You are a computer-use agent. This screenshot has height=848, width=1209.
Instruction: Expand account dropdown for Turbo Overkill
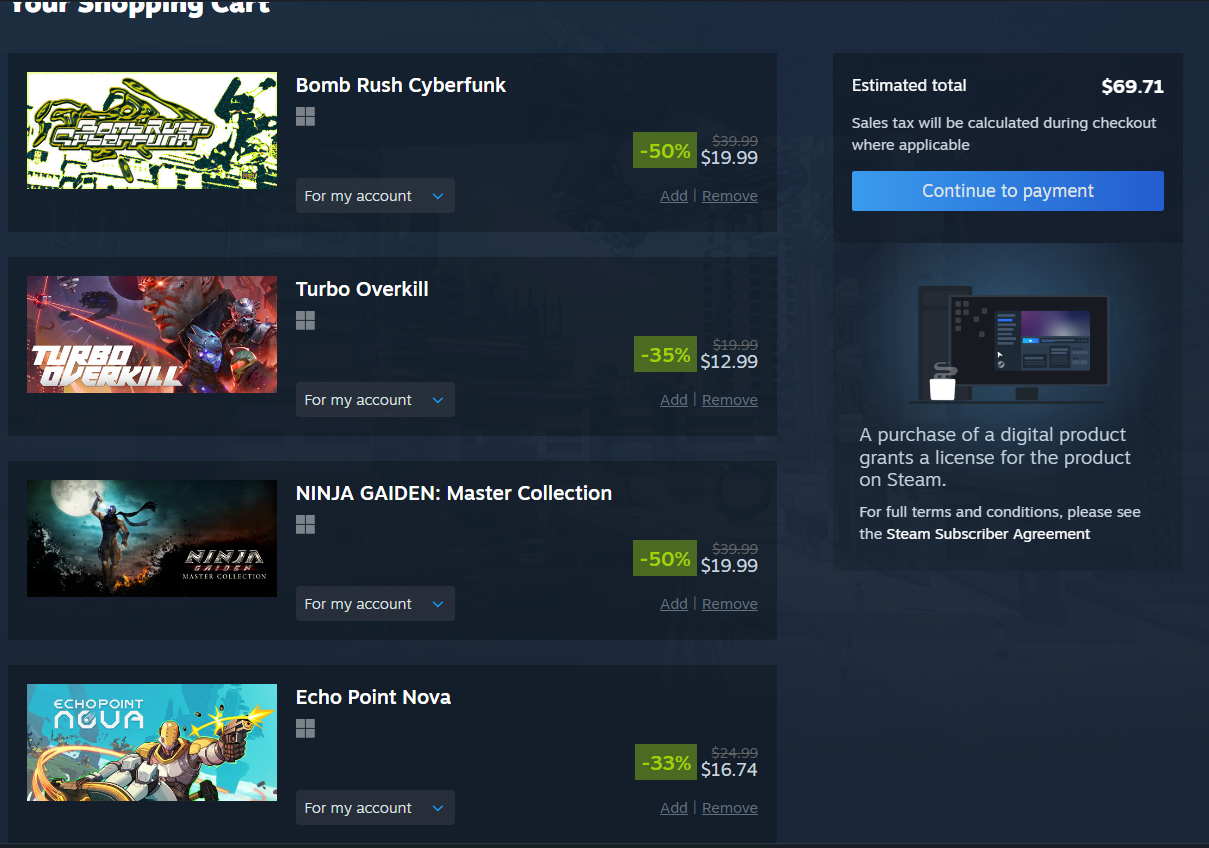(x=375, y=400)
